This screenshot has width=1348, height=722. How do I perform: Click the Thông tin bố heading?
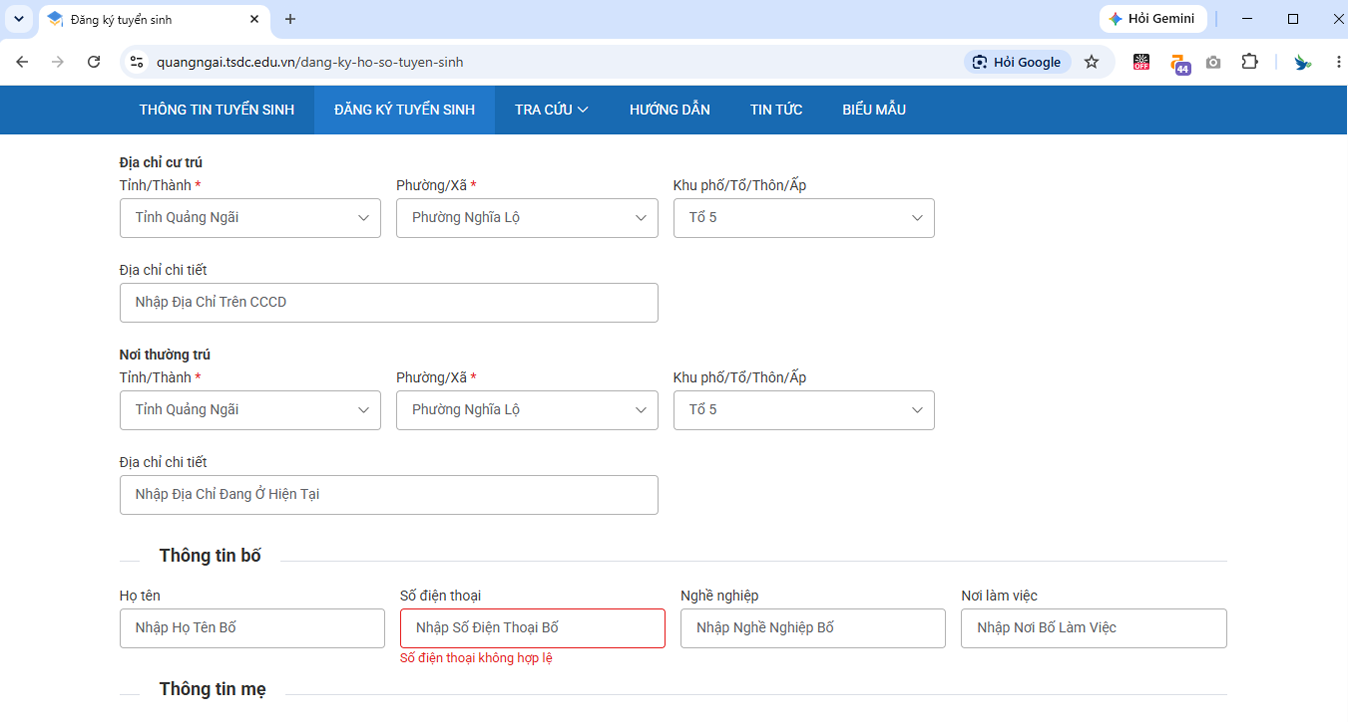(210, 556)
